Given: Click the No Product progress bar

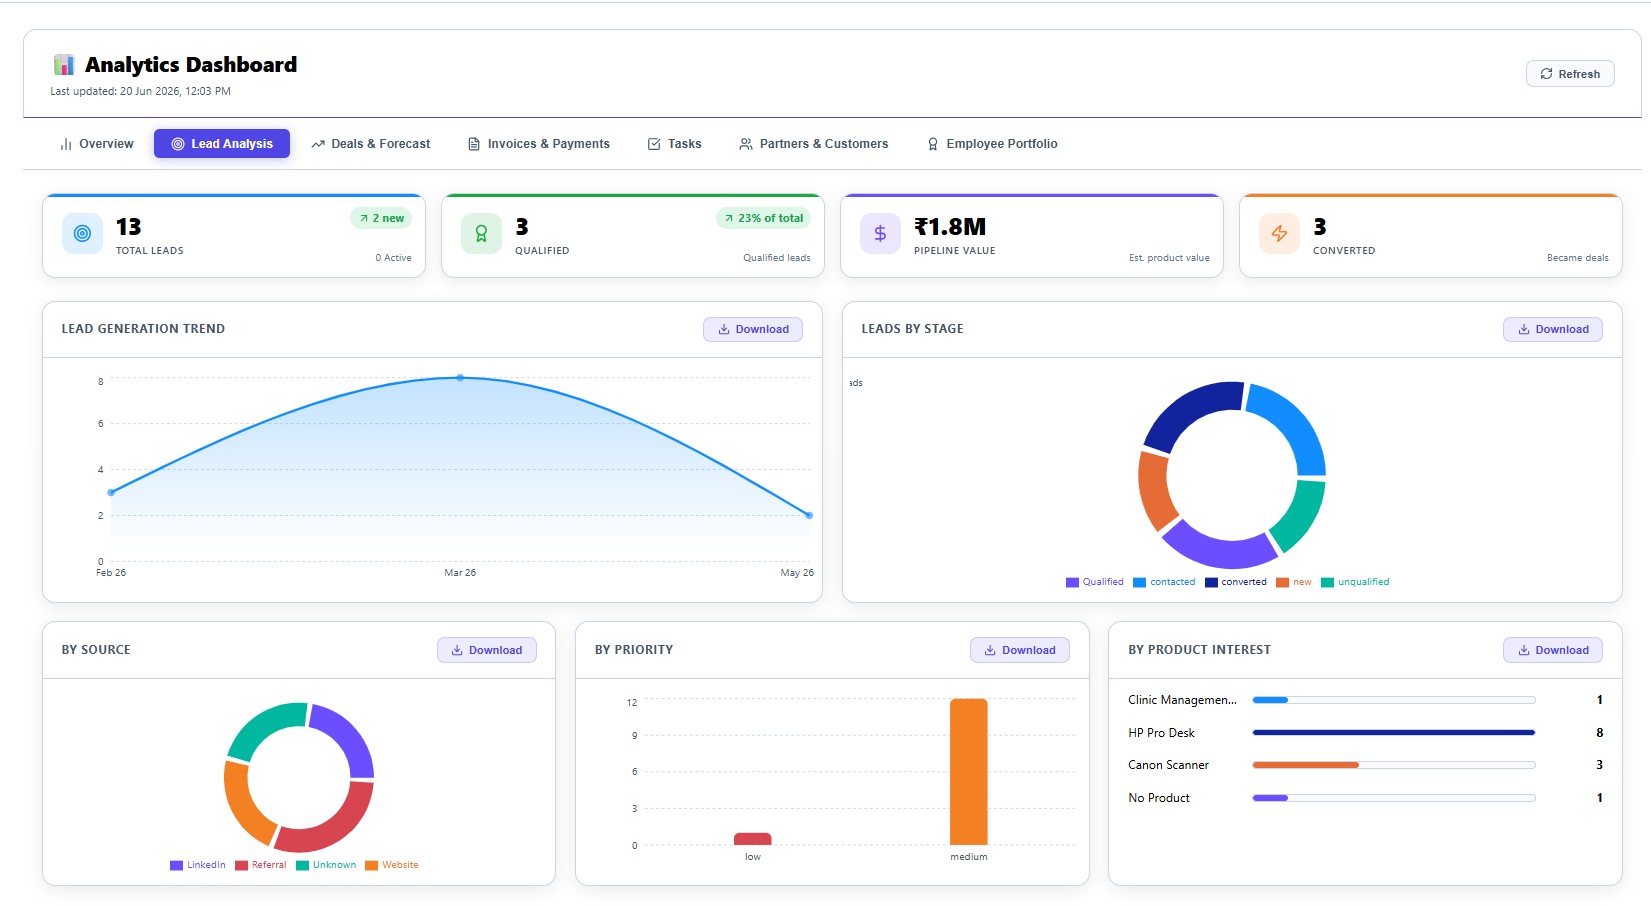Looking at the screenshot, I should click(x=1393, y=798).
